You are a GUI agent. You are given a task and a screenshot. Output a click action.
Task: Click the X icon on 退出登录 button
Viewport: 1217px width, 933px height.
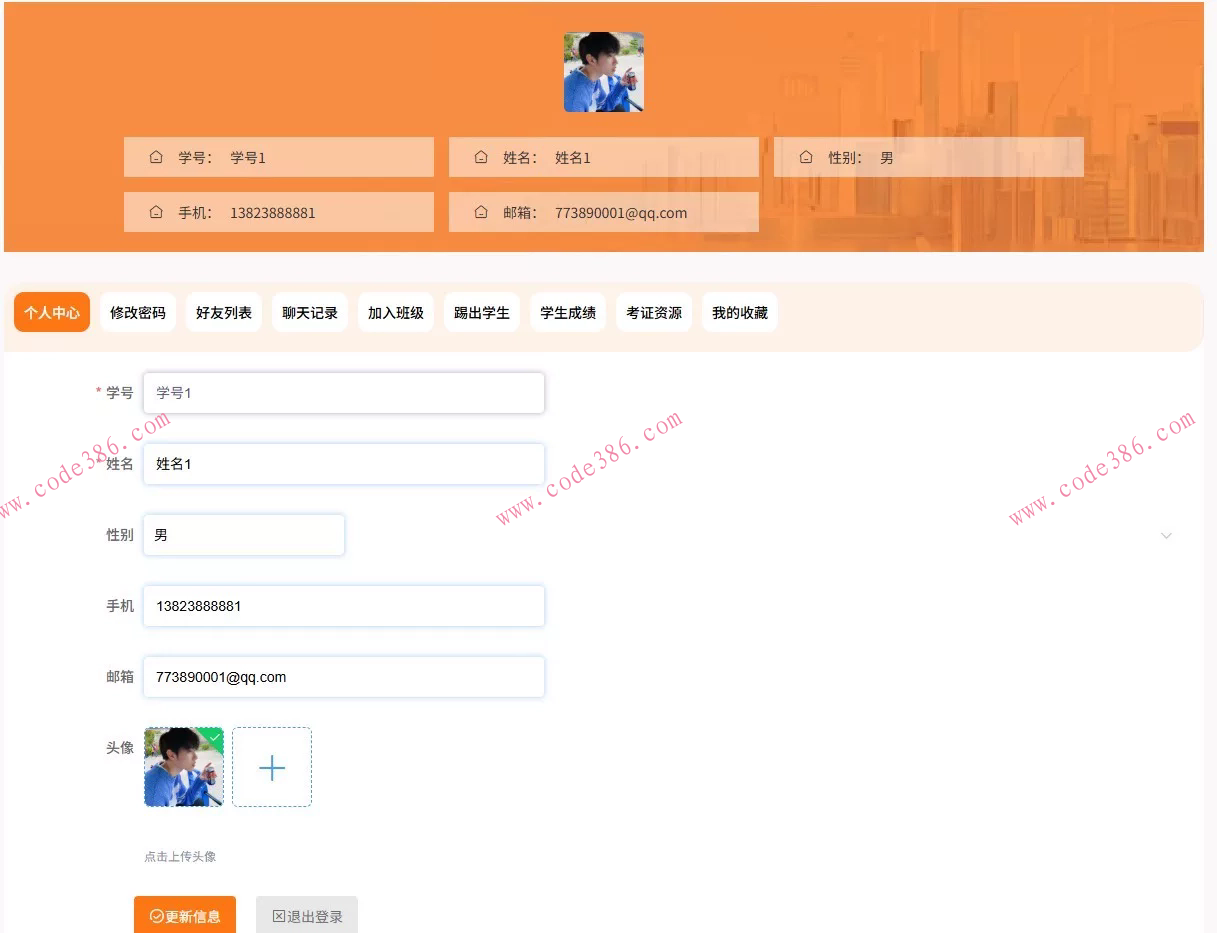pos(278,915)
